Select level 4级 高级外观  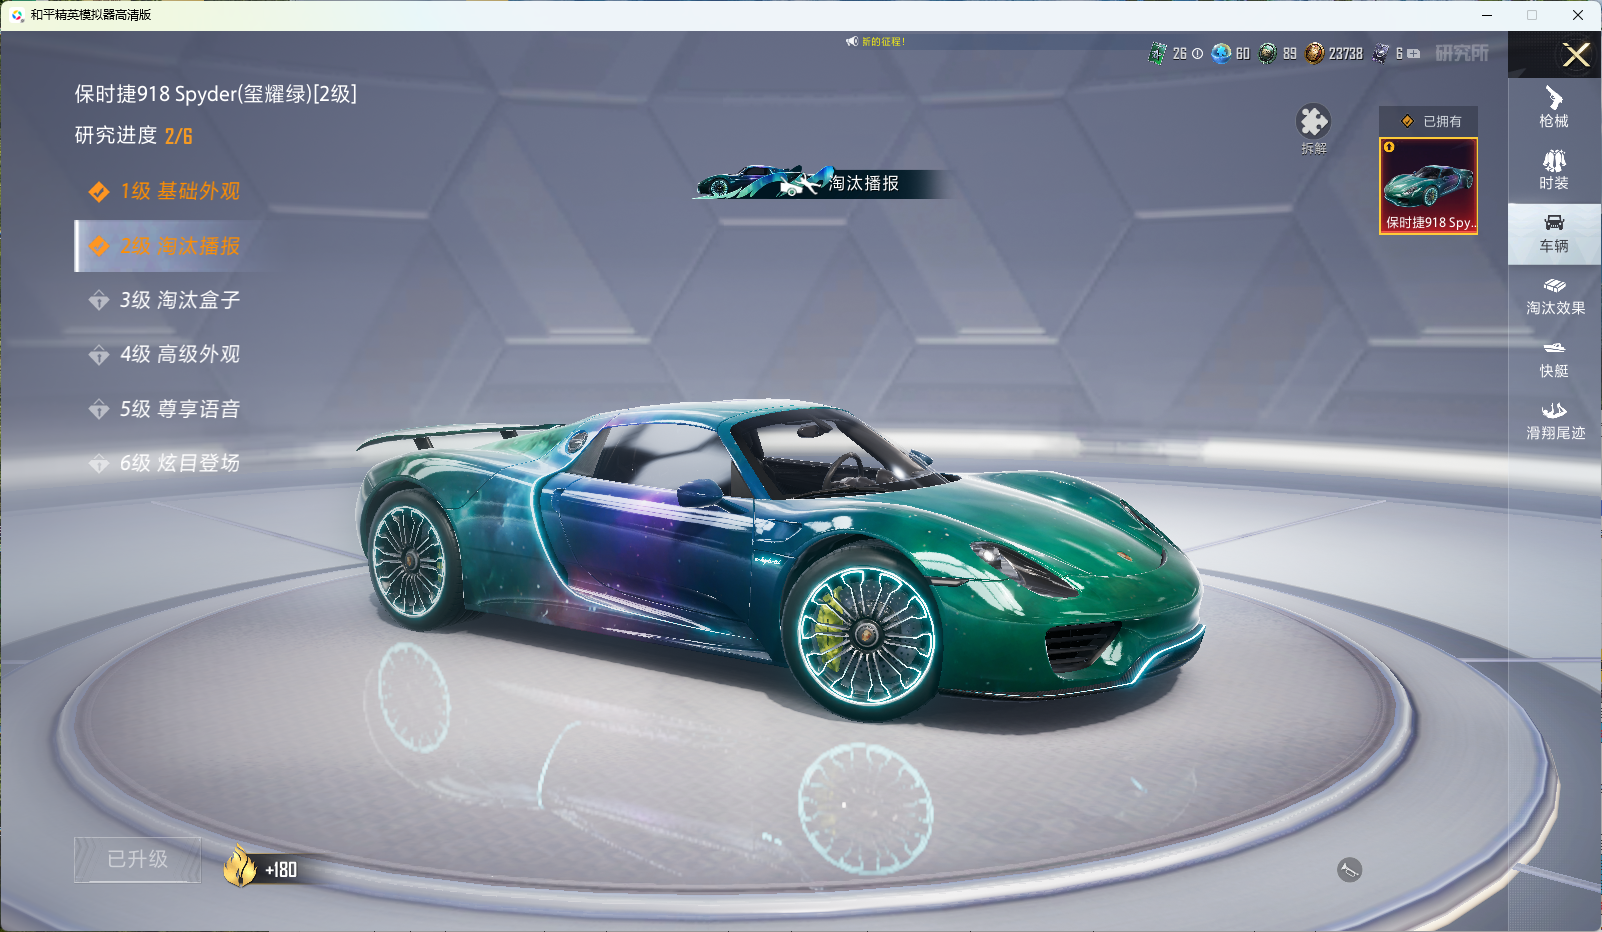179,354
